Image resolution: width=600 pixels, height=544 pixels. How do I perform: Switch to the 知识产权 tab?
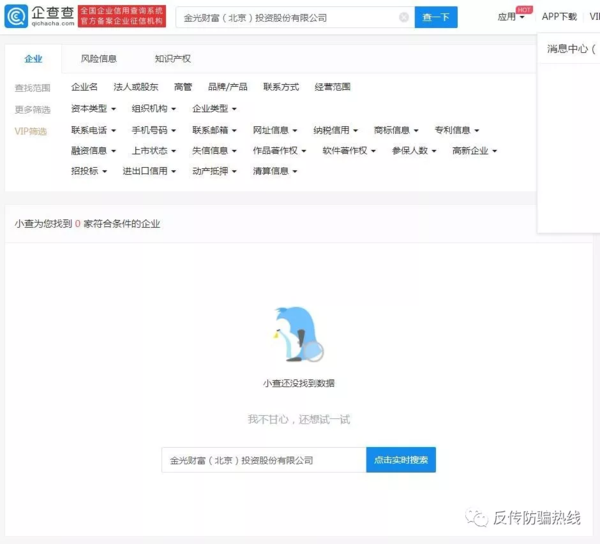coord(172,59)
